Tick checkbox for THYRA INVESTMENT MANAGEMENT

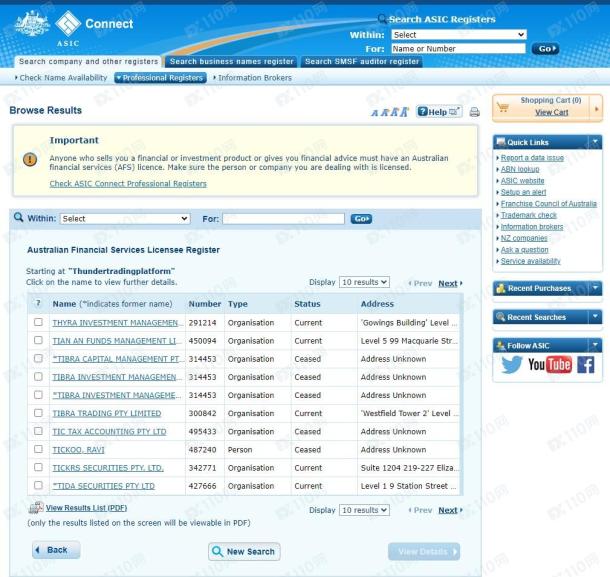point(38,323)
